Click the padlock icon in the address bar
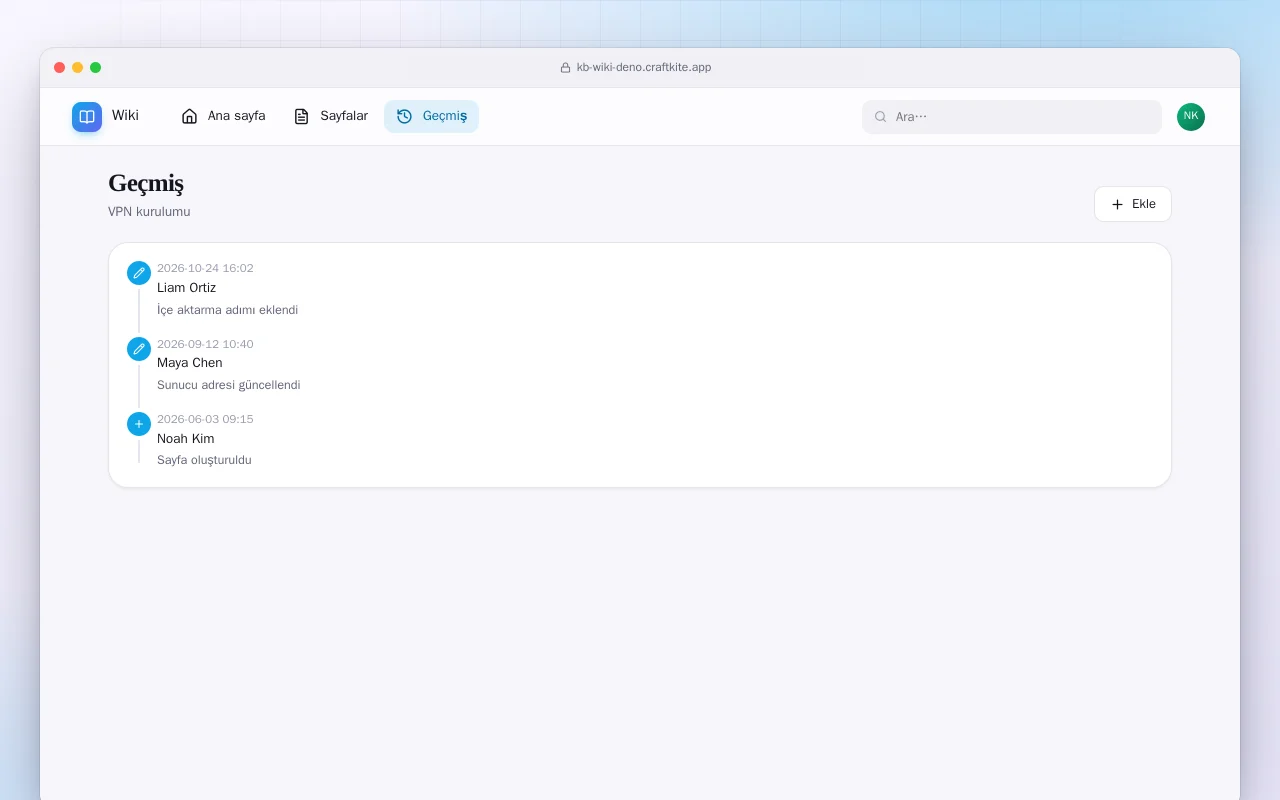Image resolution: width=1280 pixels, height=800 pixels. 565,68
